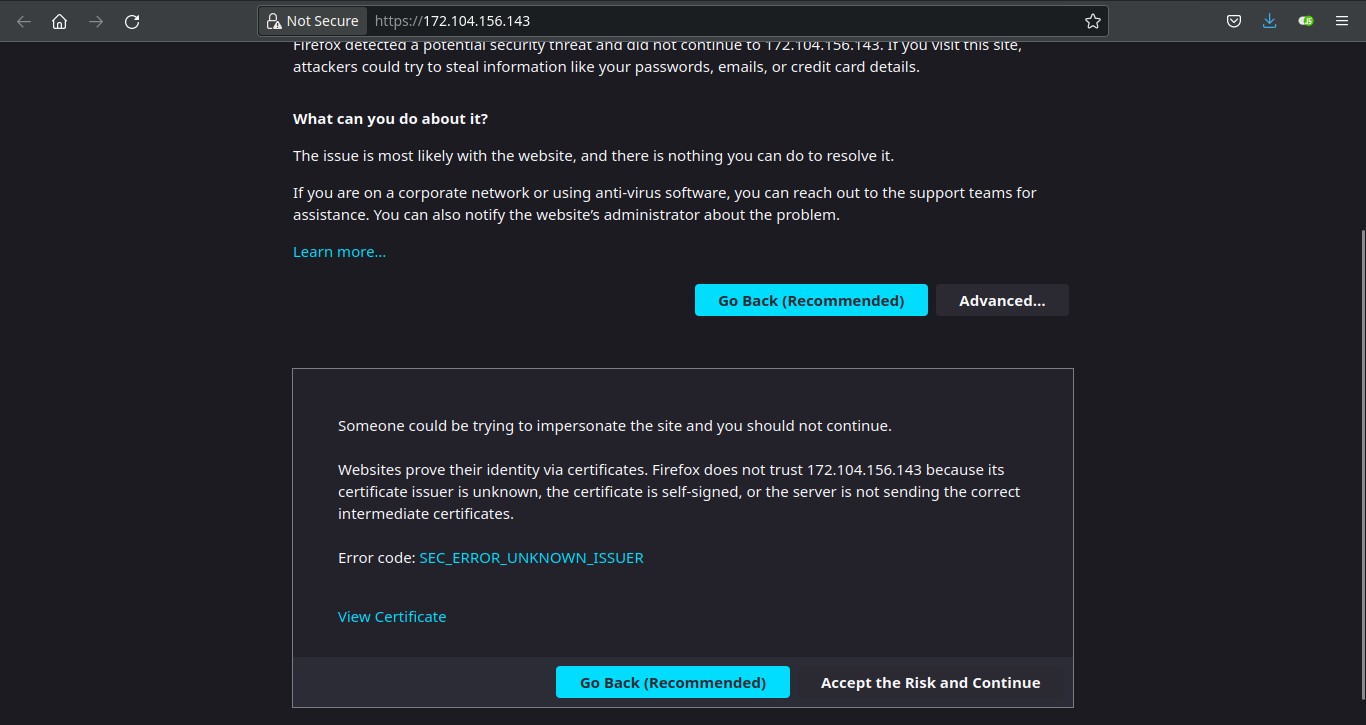
Task: Reload the current page
Action: click(x=132, y=21)
